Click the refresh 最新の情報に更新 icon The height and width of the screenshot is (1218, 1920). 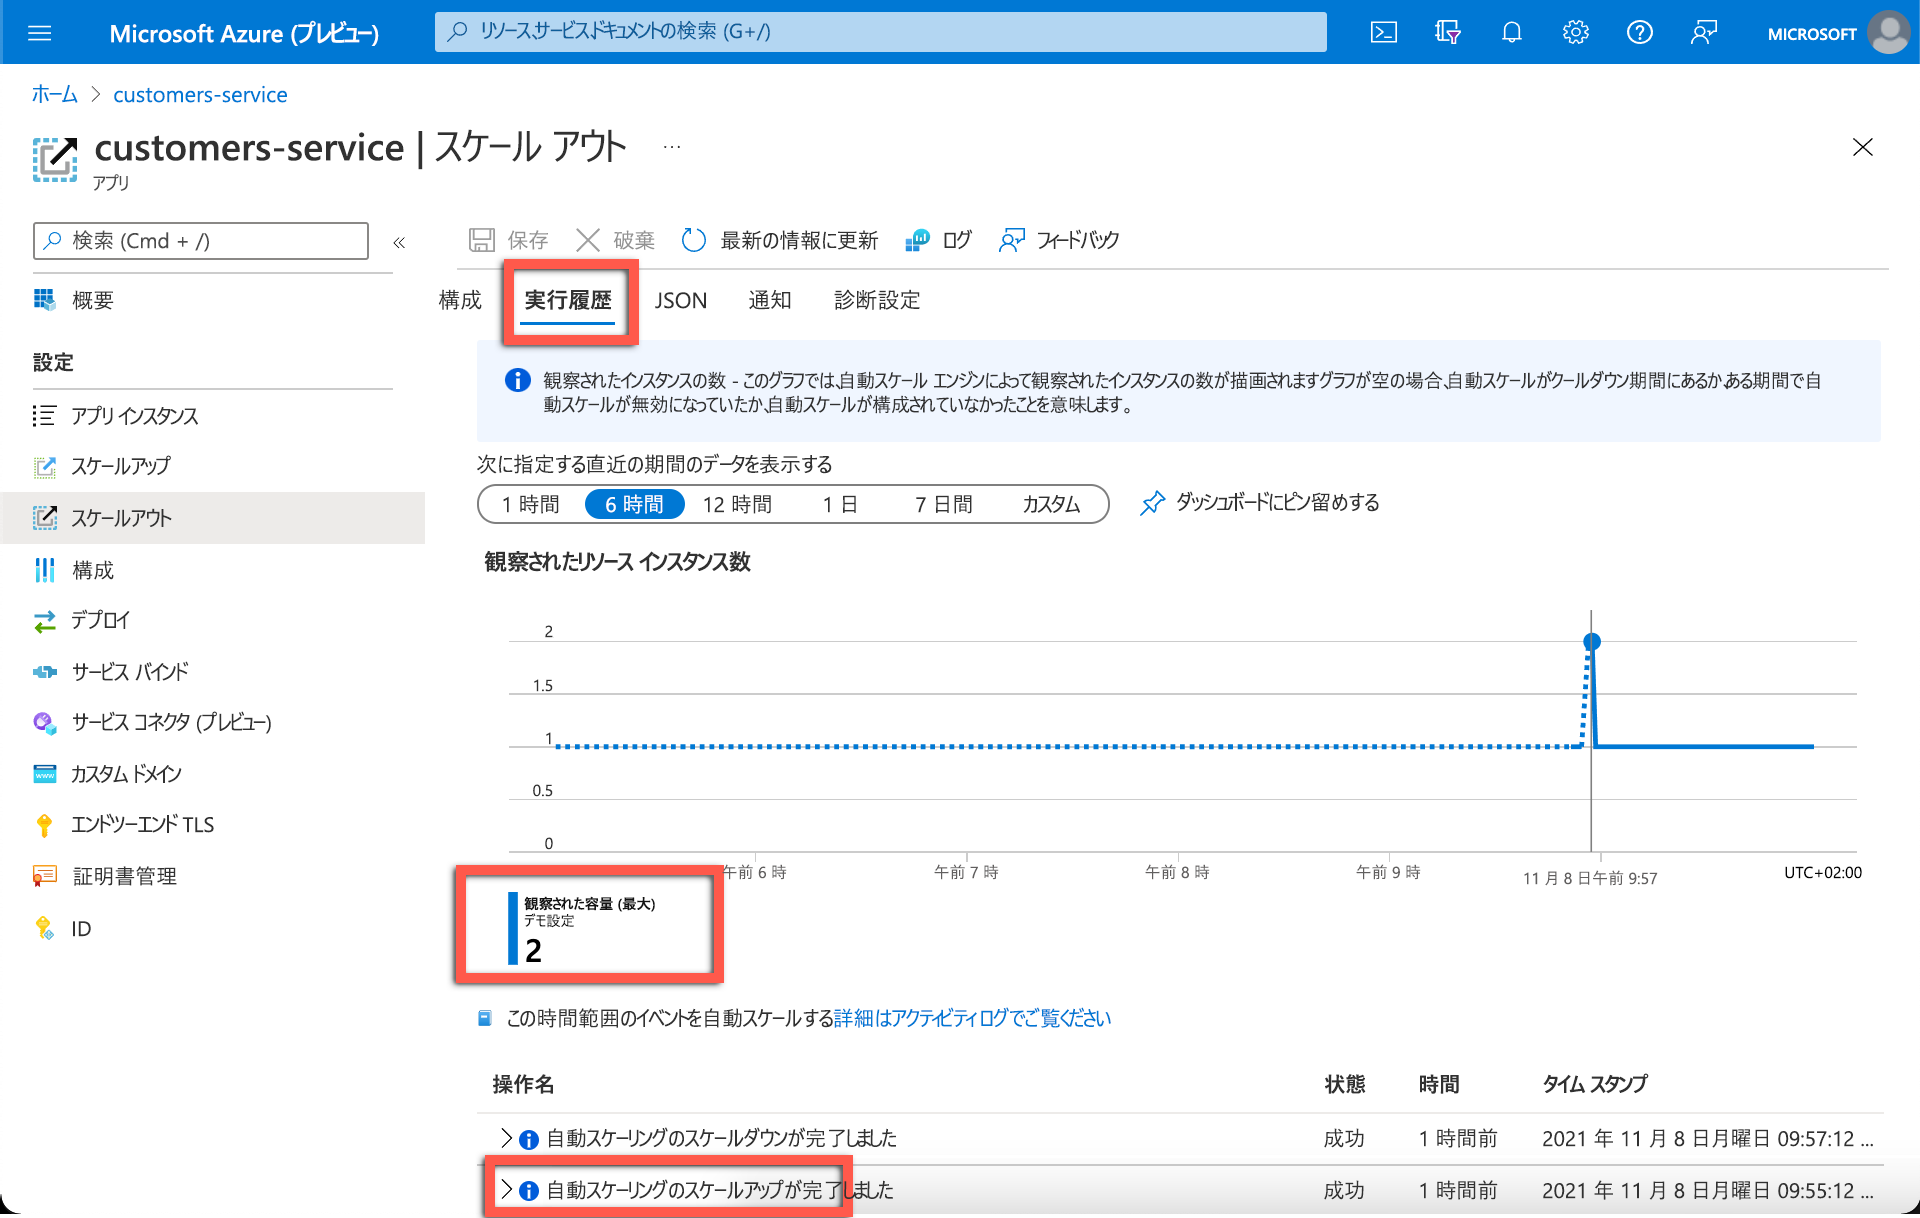[x=694, y=240]
